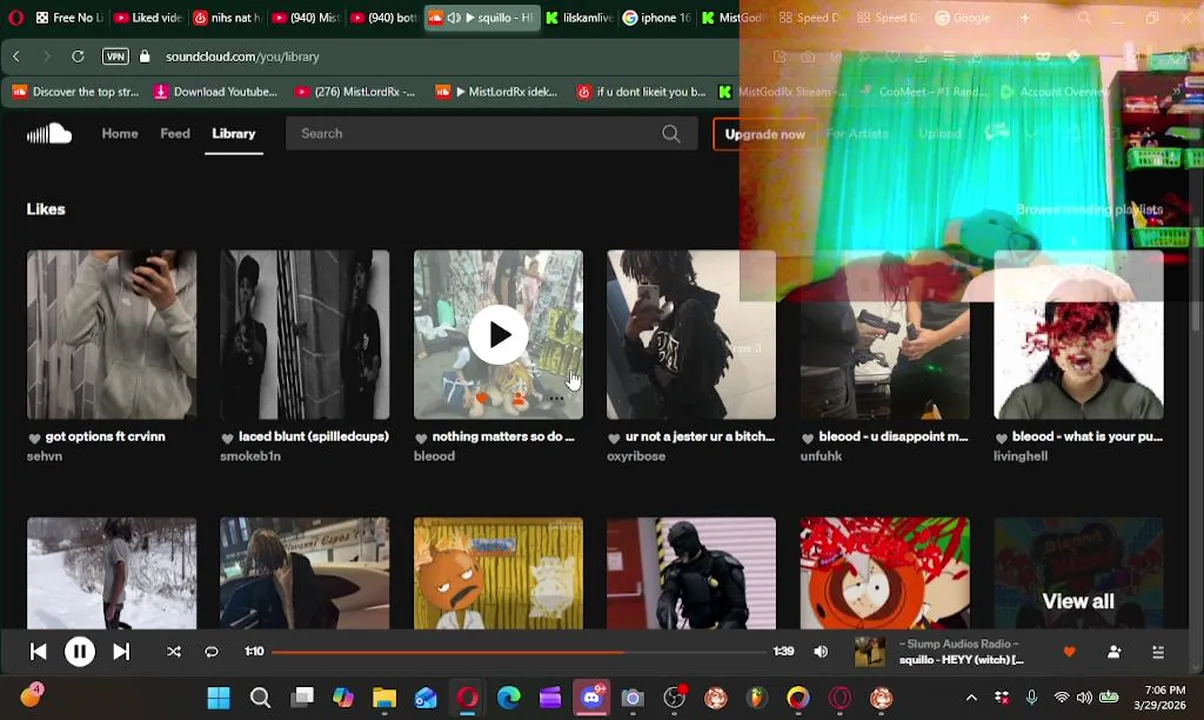The height and width of the screenshot is (720, 1204).
Task: Pause the currently playing track
Action: (79, 651)
